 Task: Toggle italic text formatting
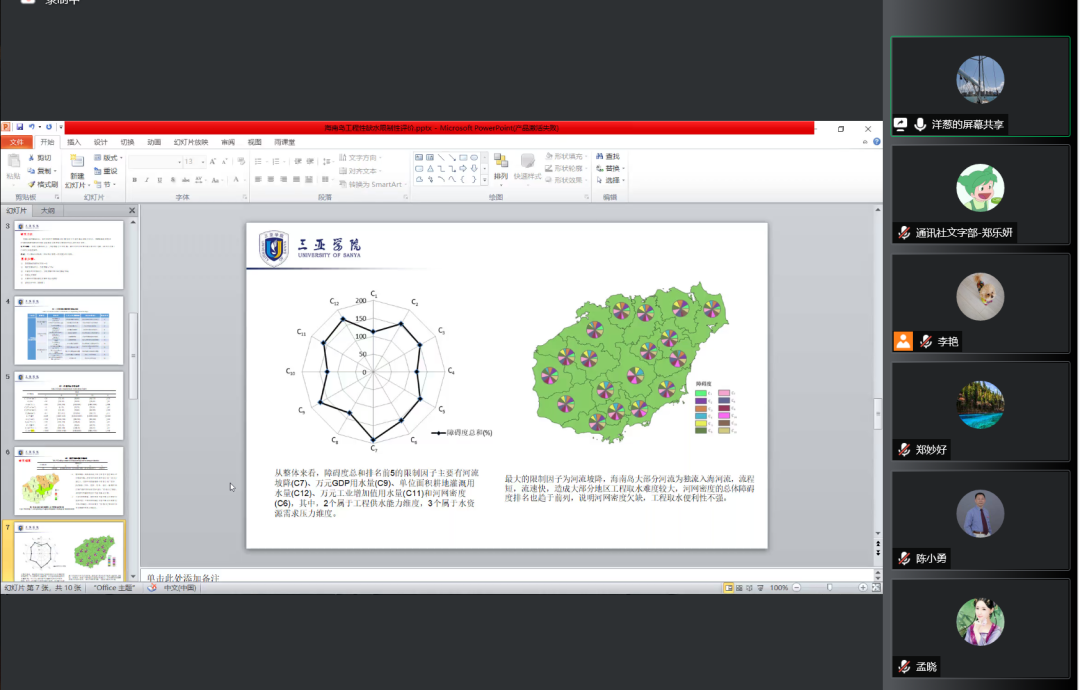coord(147,180)
